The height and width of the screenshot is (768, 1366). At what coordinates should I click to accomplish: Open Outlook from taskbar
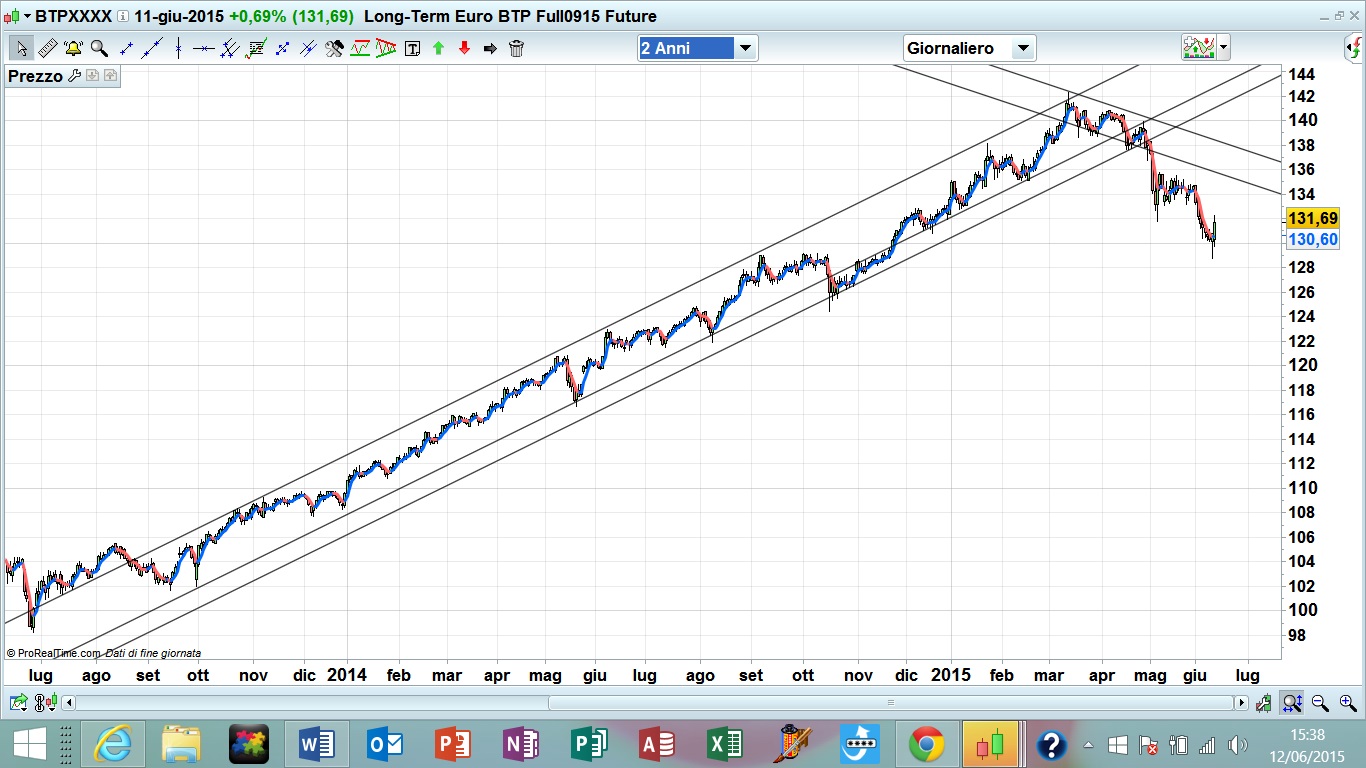[x=385, y=745]
